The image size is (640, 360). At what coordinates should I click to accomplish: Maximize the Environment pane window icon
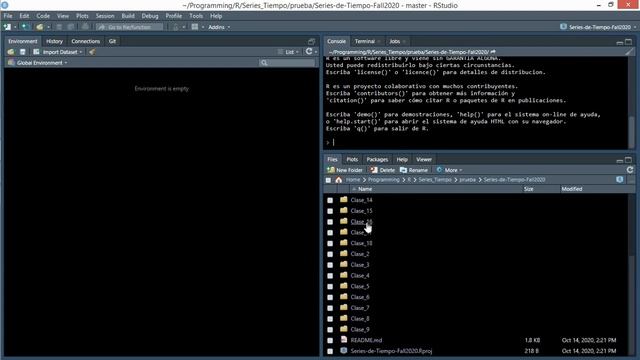point(311,41)
